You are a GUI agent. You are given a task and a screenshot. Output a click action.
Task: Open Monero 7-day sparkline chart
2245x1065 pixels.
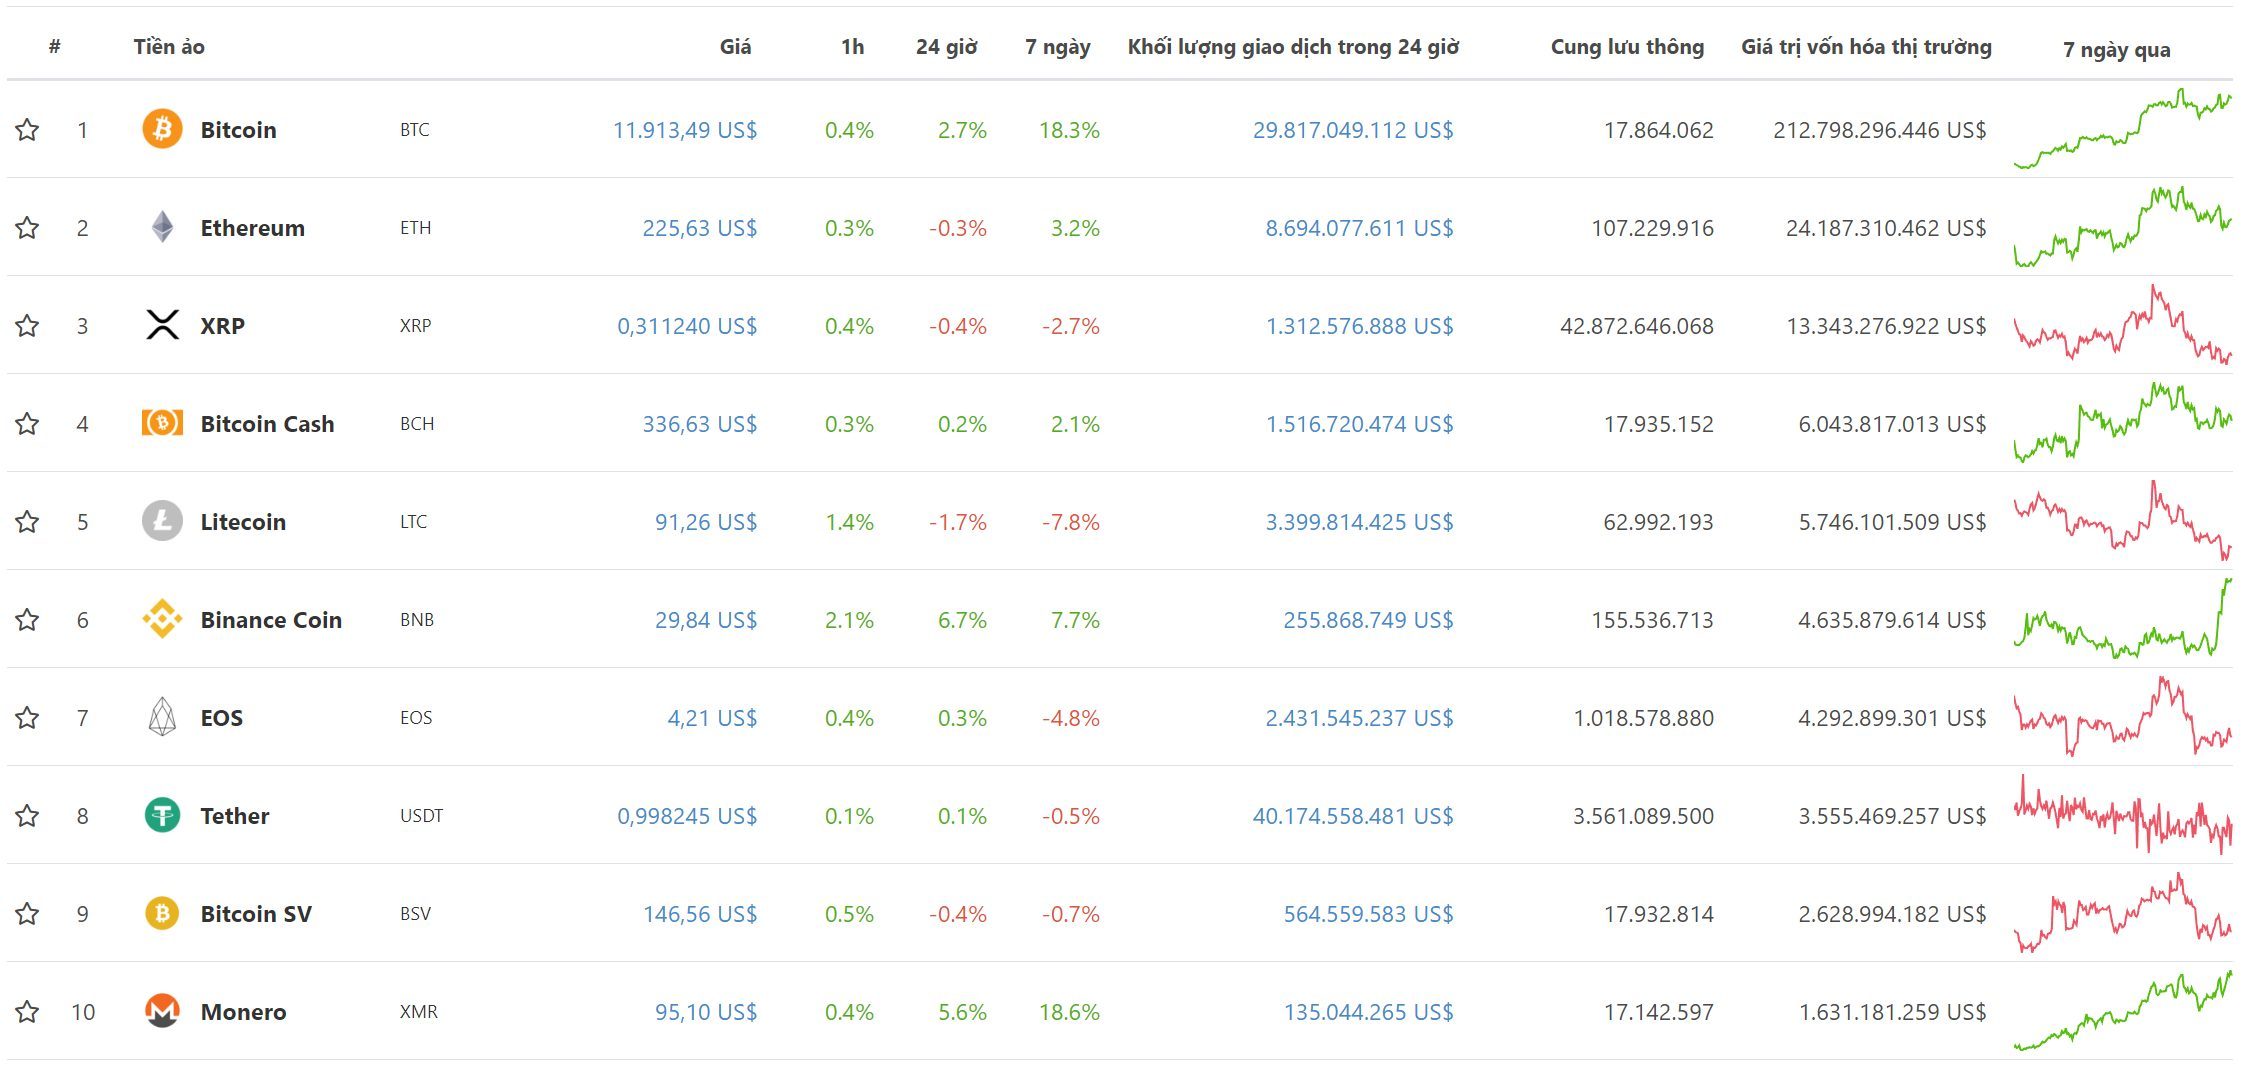pos(2122,1011)
